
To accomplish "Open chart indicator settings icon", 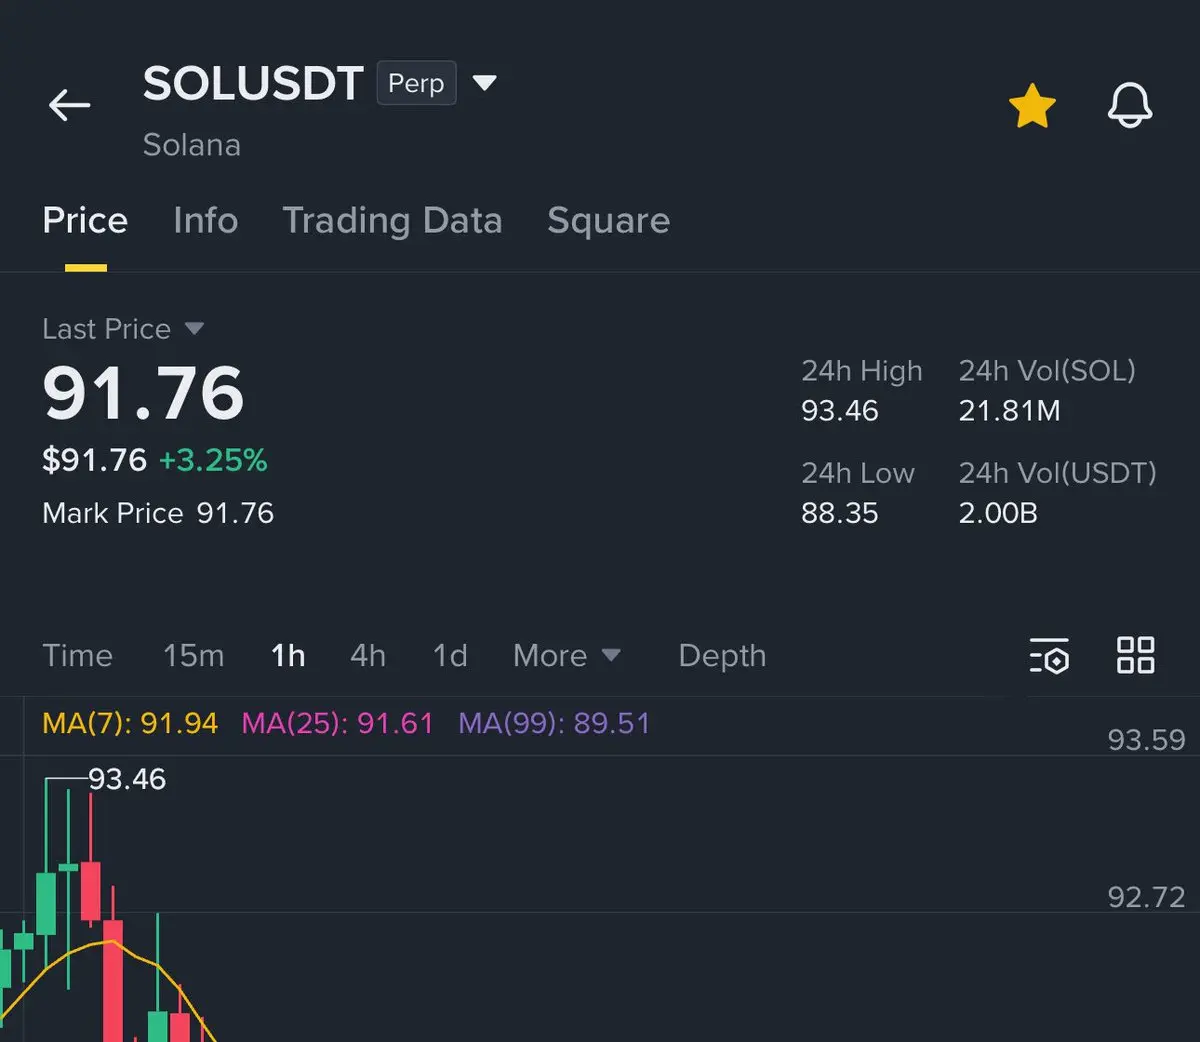I will pyautogui.click(x=1049, y=656).
